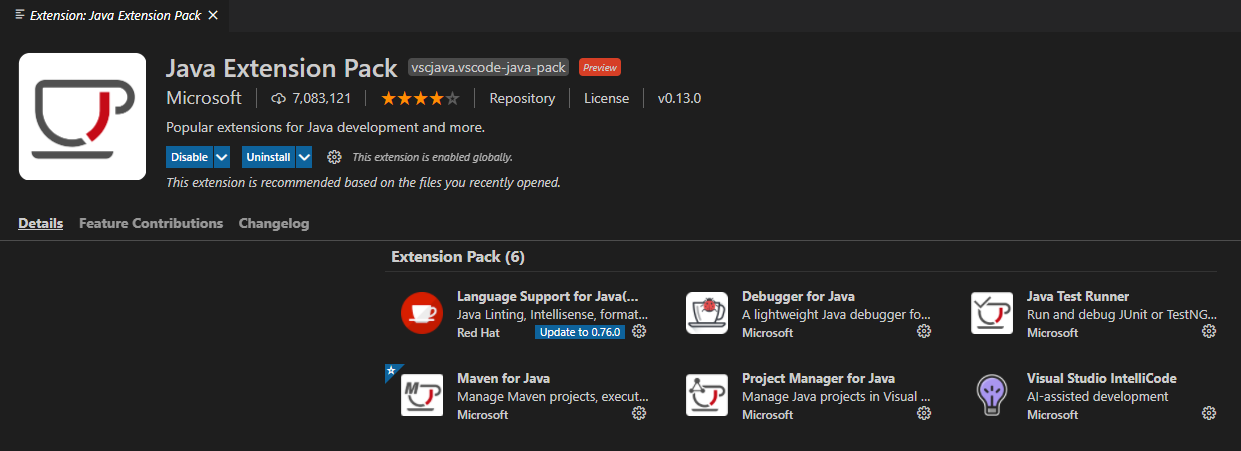The width and height of the screenshot is (1241, 451).
Task: Click Update to 0.76.0 button
Action: click(580, 332)
